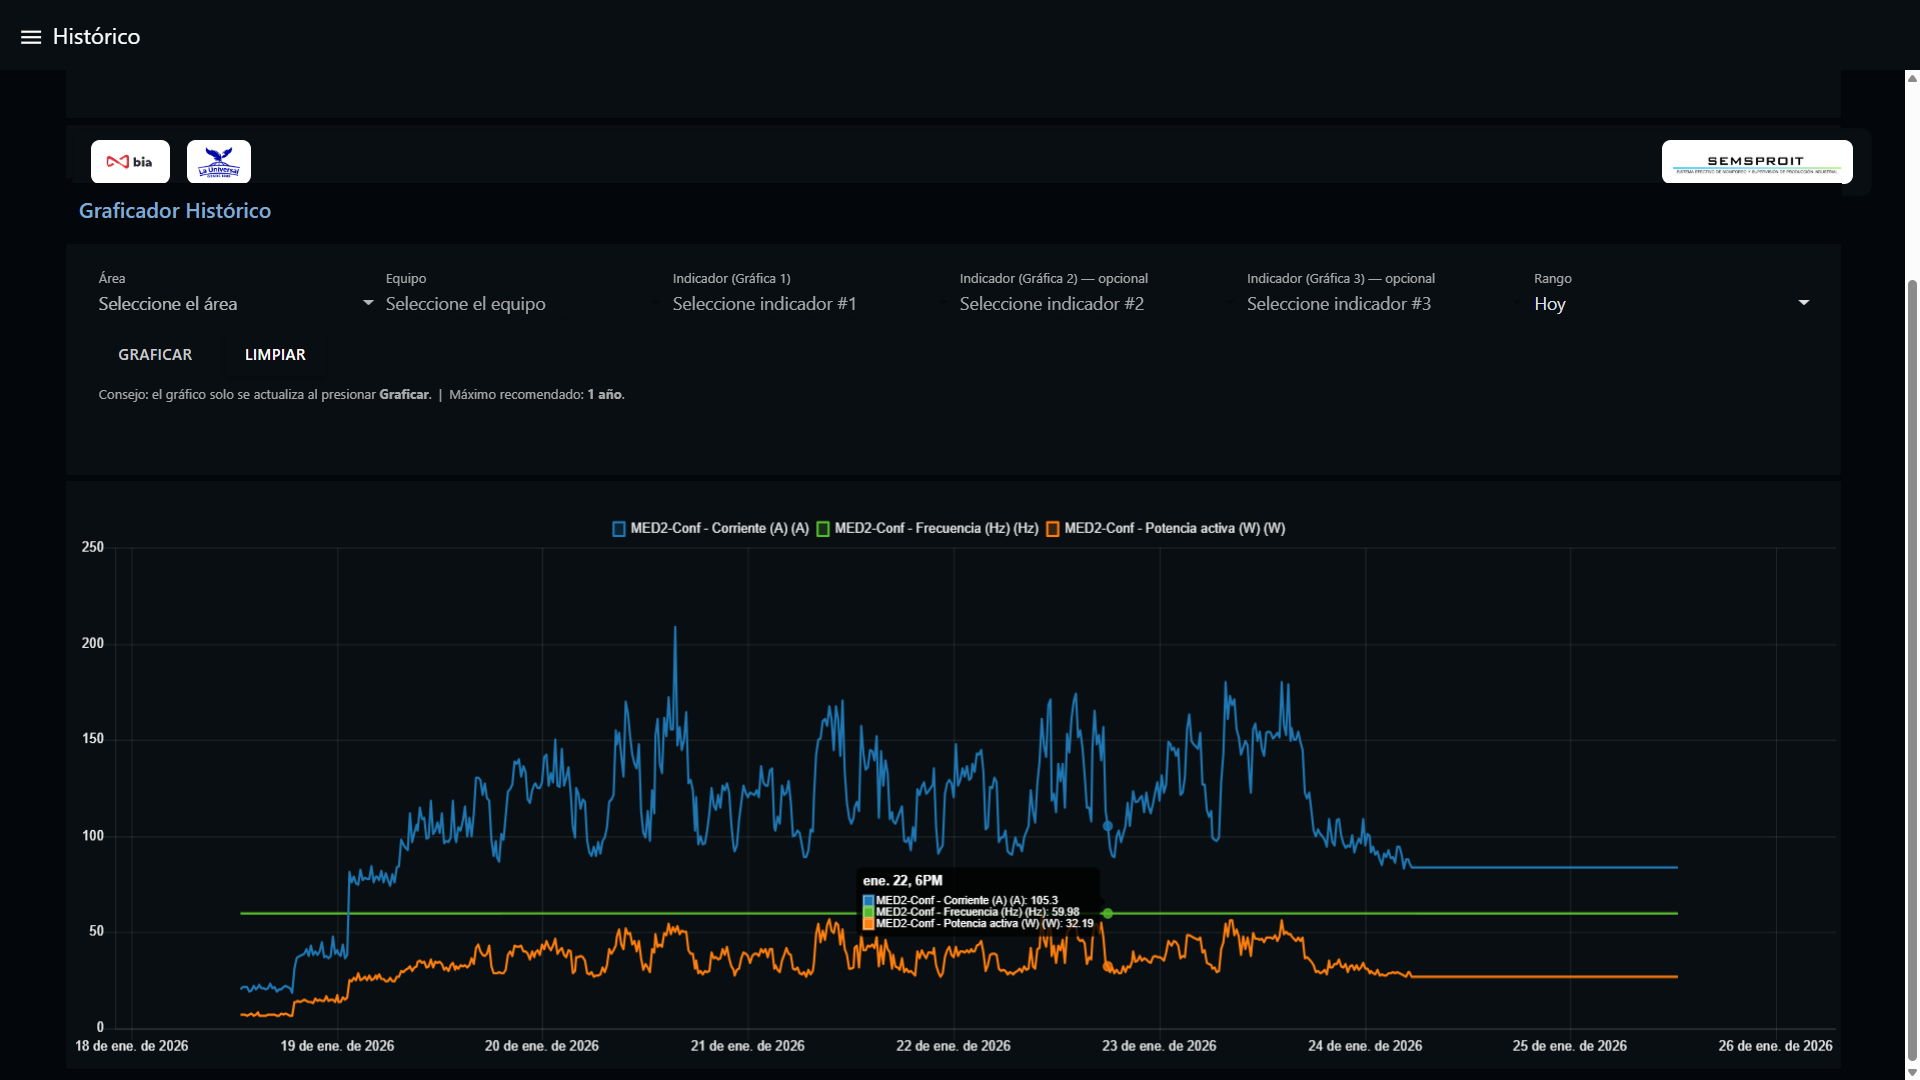
Task: Toggle Corriente (A) series in legend
Action: (710, 529)
